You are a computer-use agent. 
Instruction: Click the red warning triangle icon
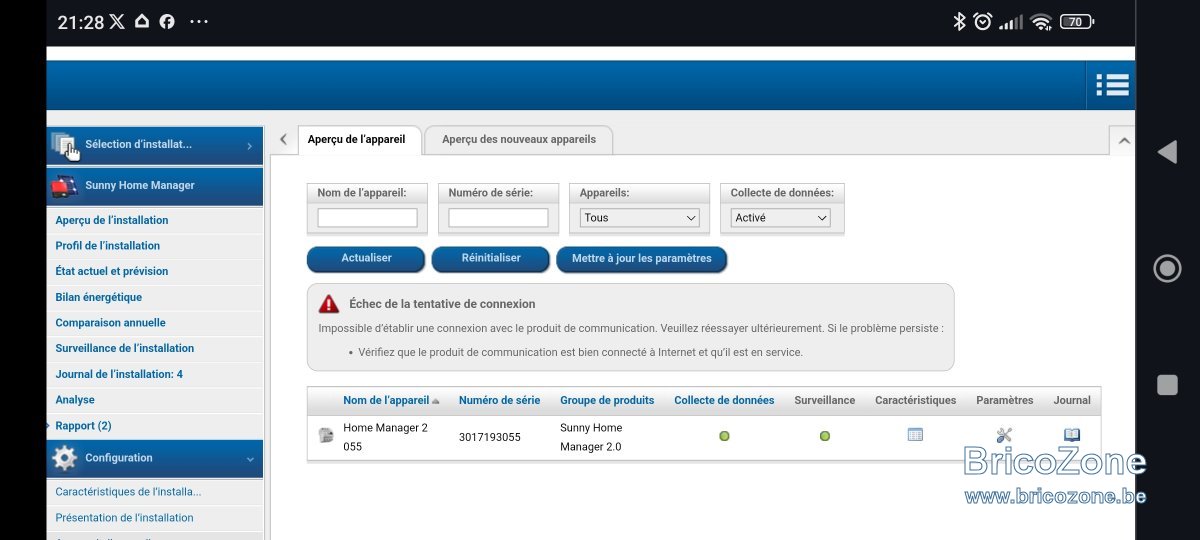pos(329,304)
